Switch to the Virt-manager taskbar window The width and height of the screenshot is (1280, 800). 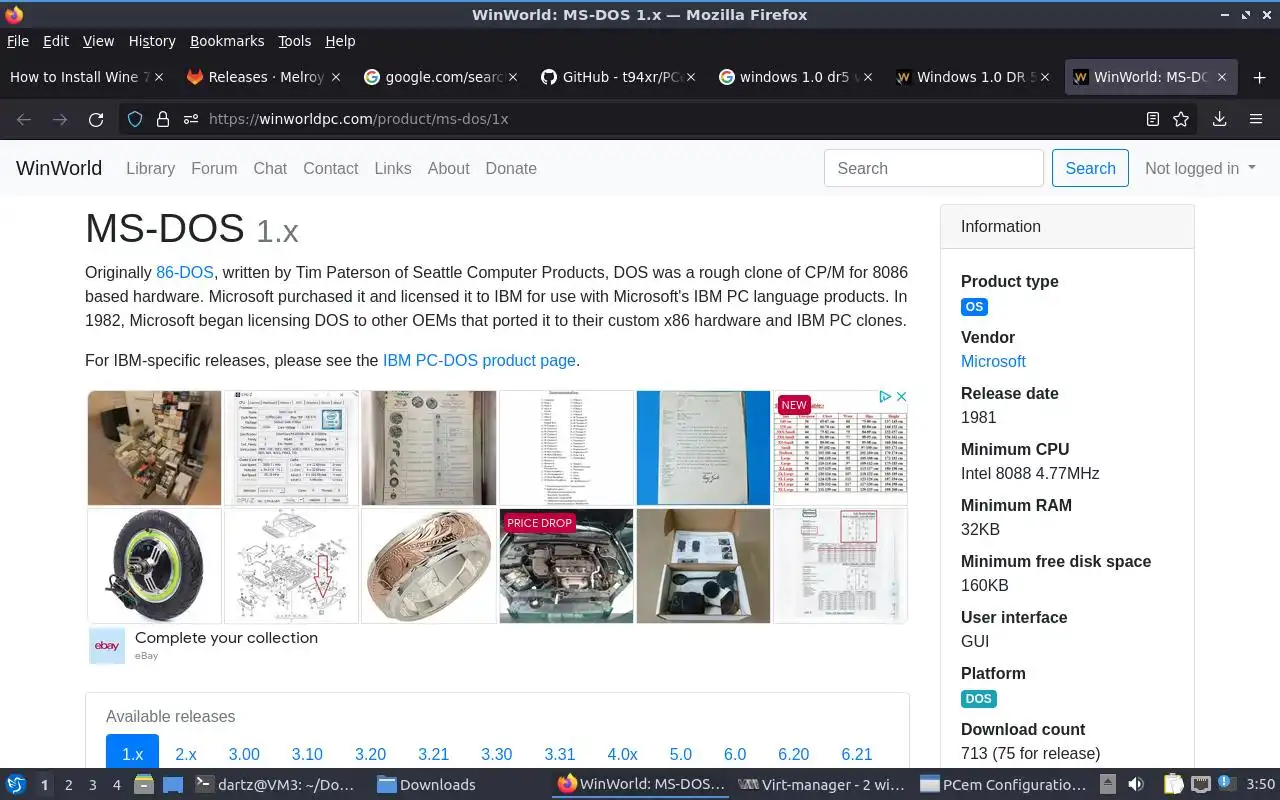pyautogui.click(x=821, y=785)
